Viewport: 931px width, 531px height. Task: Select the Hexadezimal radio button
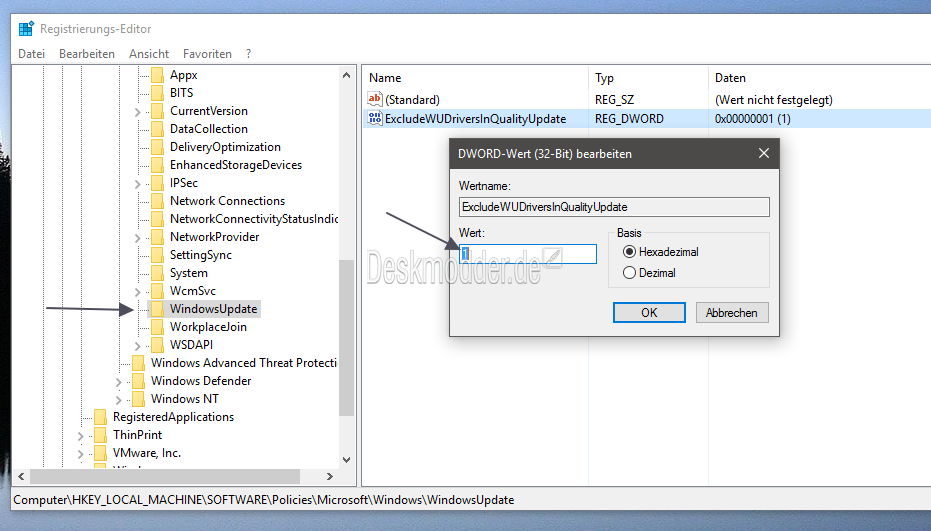click(x=629, y=252)
